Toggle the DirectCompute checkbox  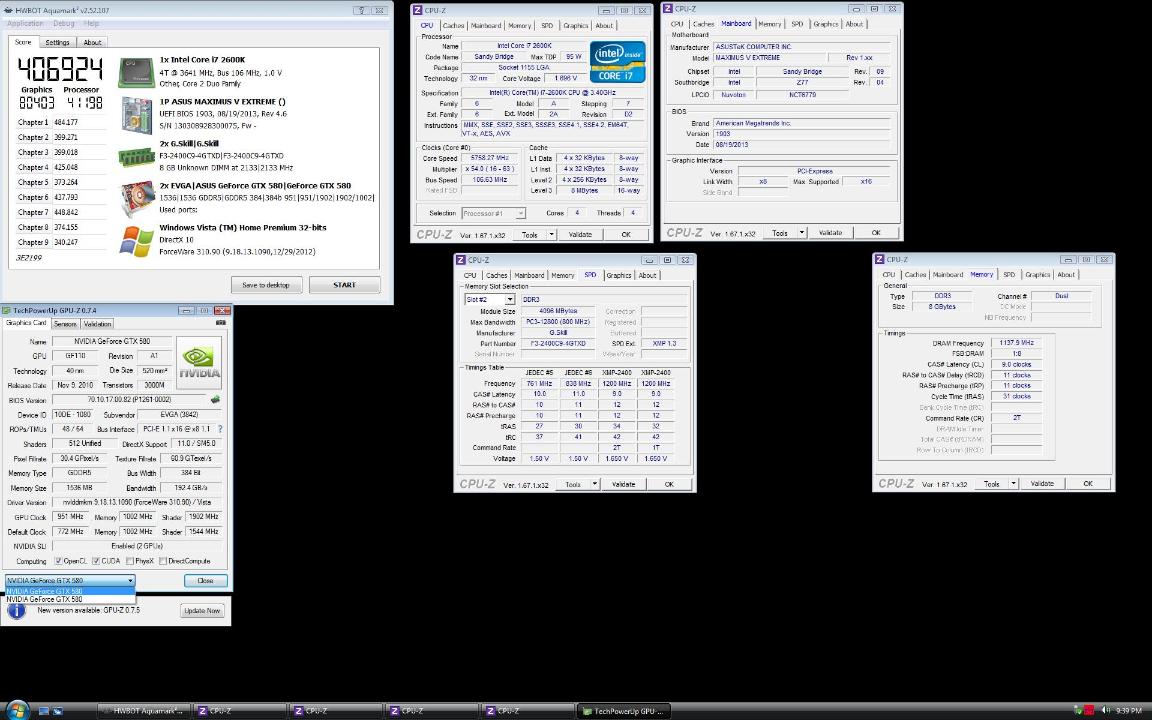tap(162, 561)
